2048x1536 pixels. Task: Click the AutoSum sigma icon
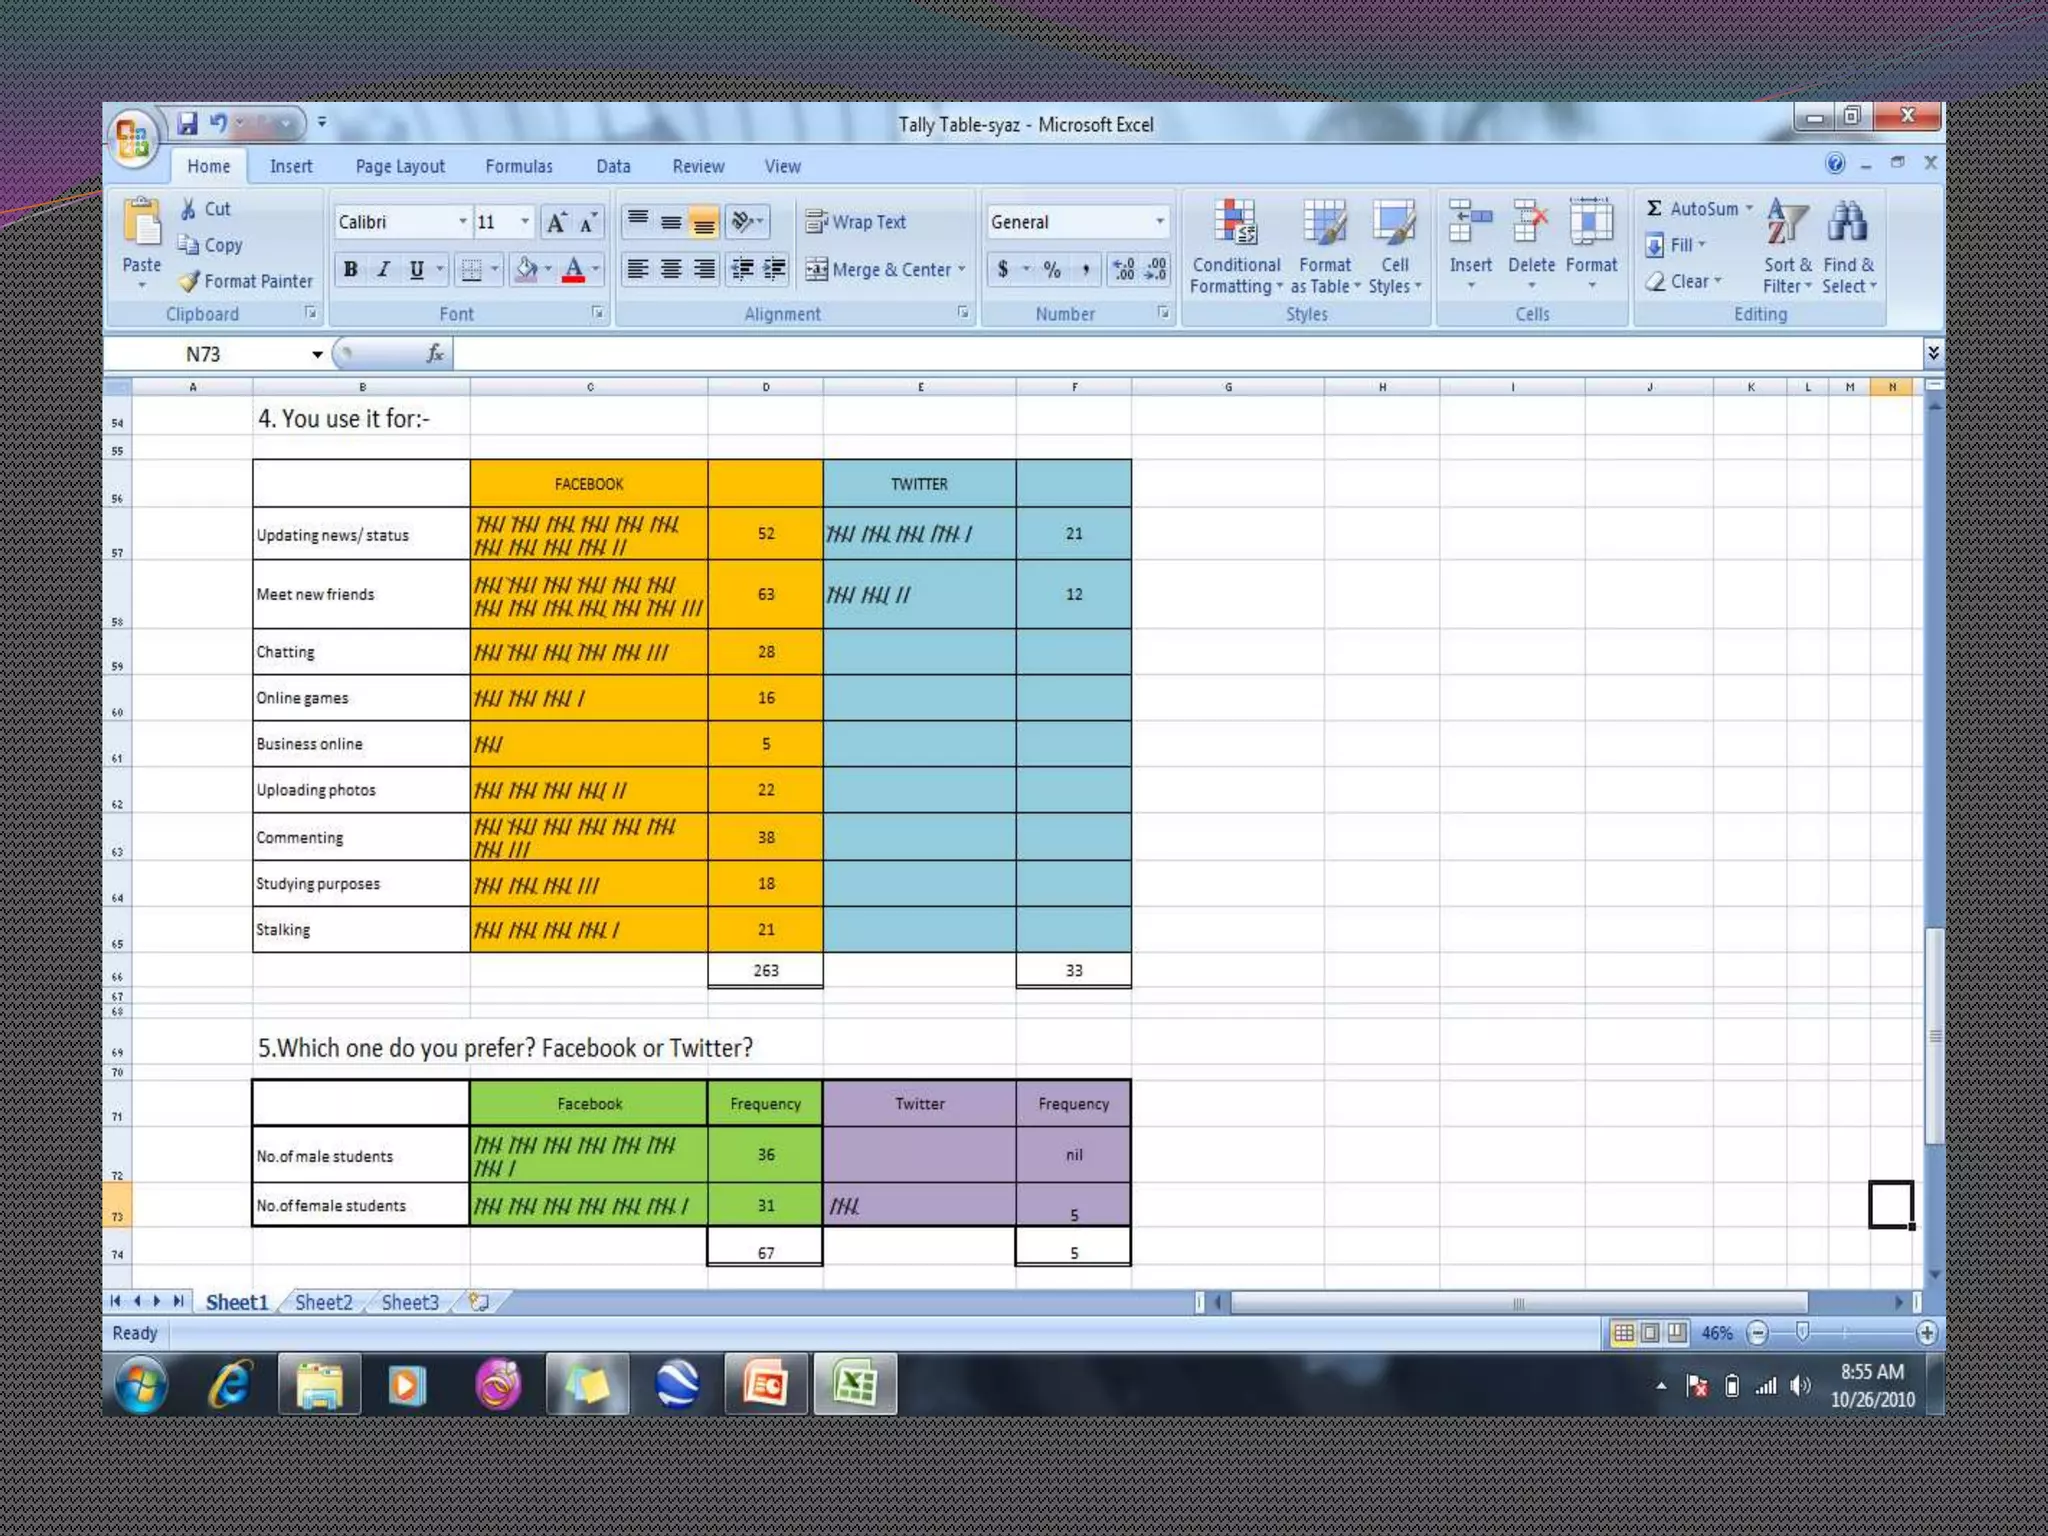[1655, 208]
